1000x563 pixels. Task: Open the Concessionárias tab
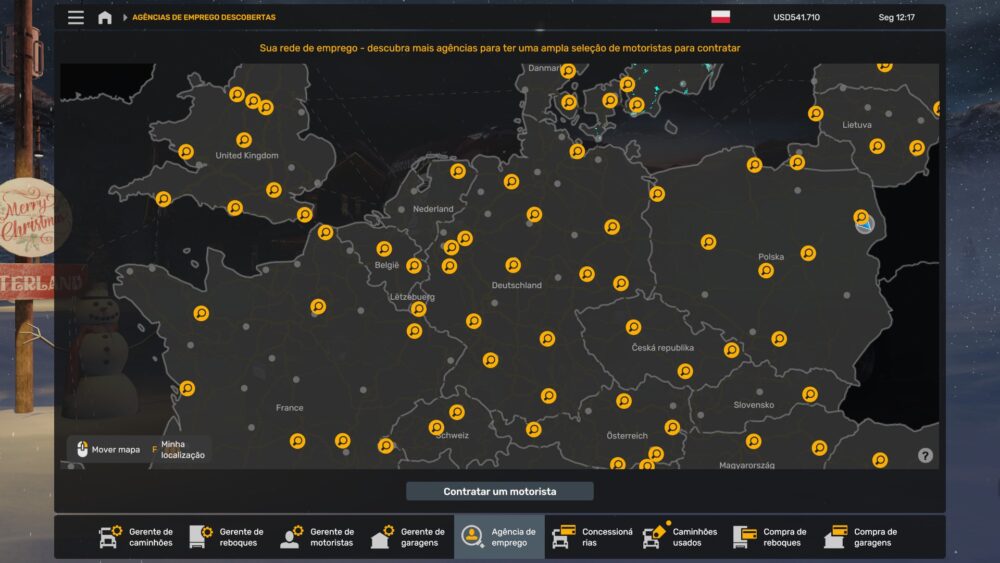coord(592,537)
